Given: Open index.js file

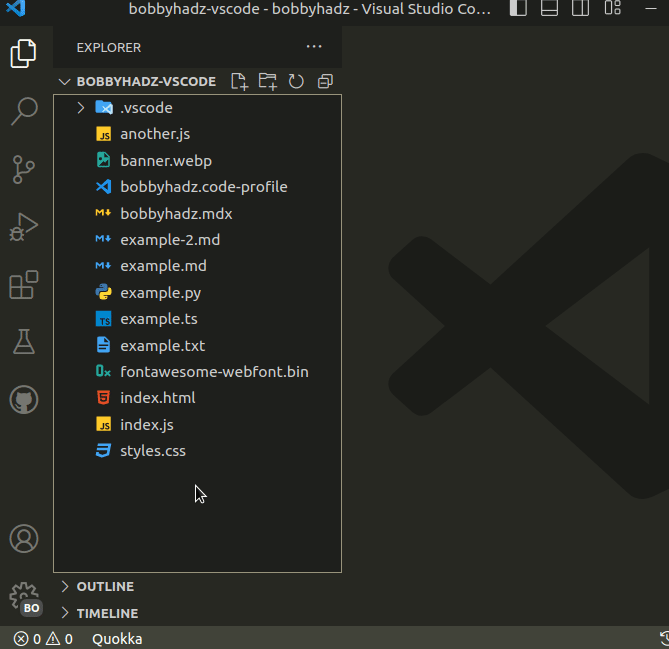Looking at the screenshot, I should [x=198, y=425].
